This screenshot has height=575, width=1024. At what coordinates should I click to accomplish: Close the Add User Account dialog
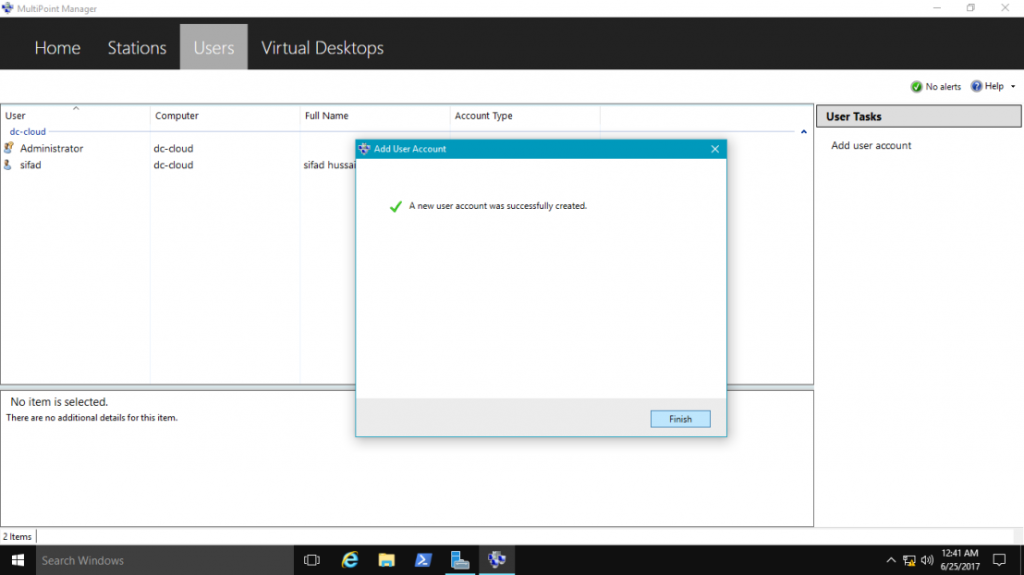coord(714,149)
